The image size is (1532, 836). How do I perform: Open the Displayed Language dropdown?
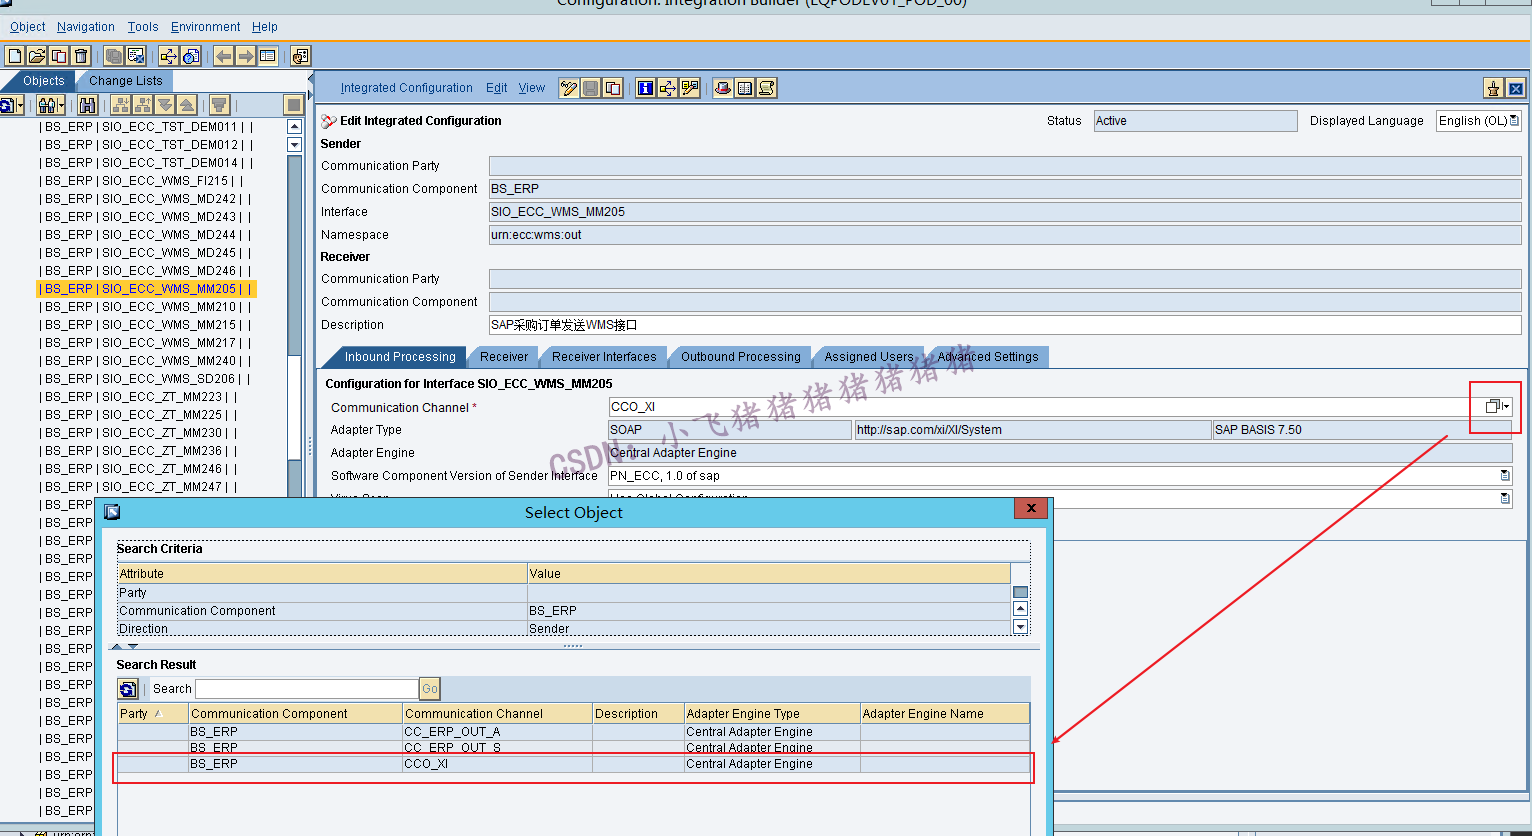[x=1515, y=121]
